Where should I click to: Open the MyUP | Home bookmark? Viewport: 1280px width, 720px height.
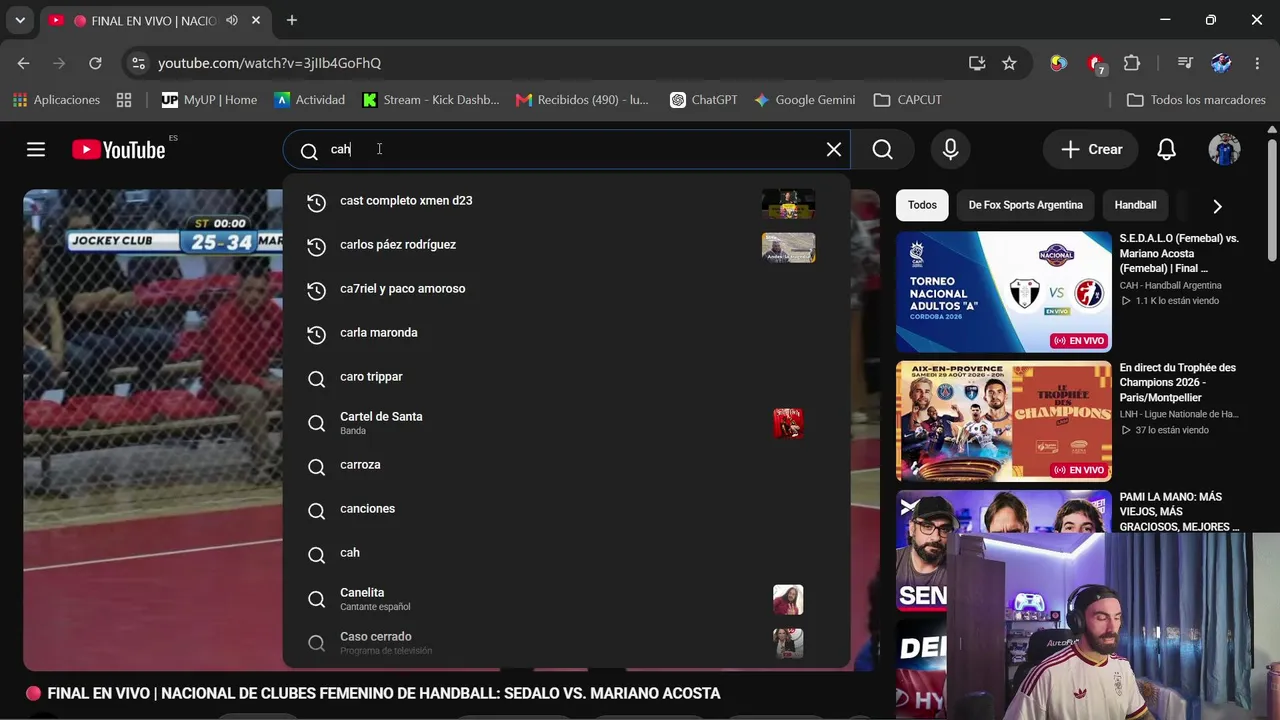[209, 100]
